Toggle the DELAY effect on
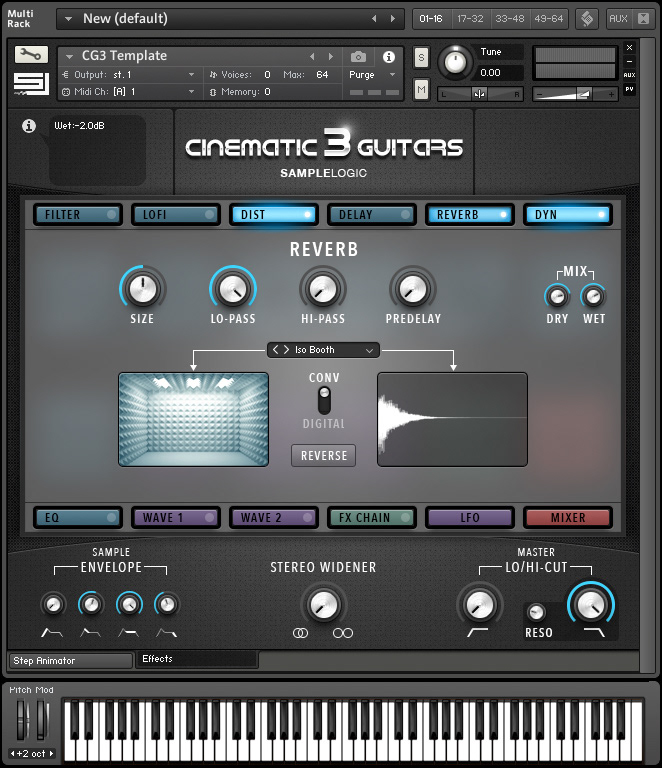Screen dimensions: 662x768 (372, 215)
